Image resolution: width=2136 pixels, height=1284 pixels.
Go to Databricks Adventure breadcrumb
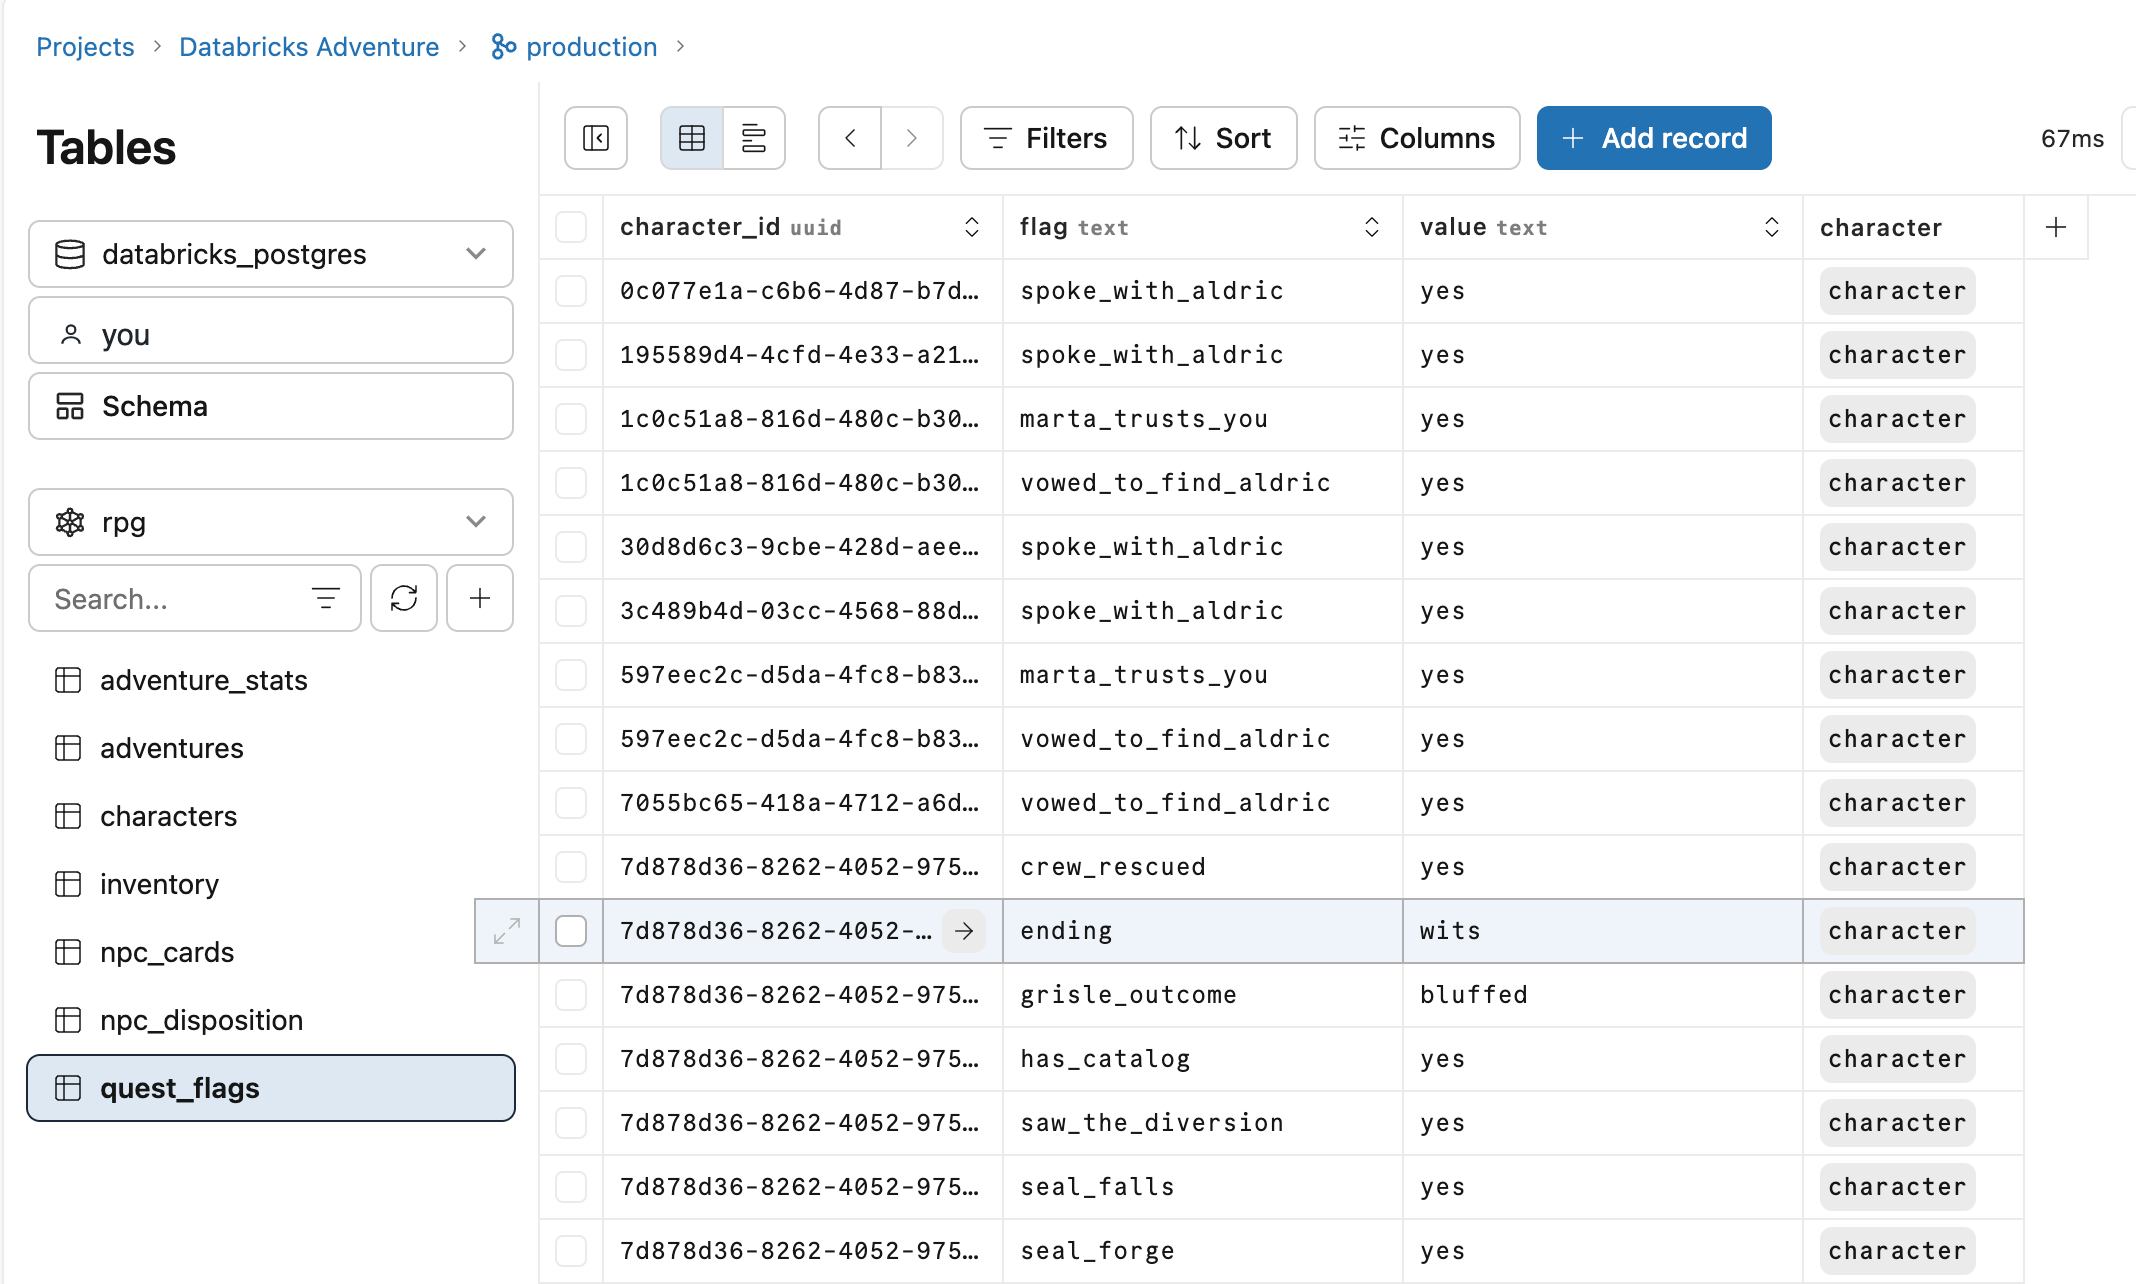[309, 47]
